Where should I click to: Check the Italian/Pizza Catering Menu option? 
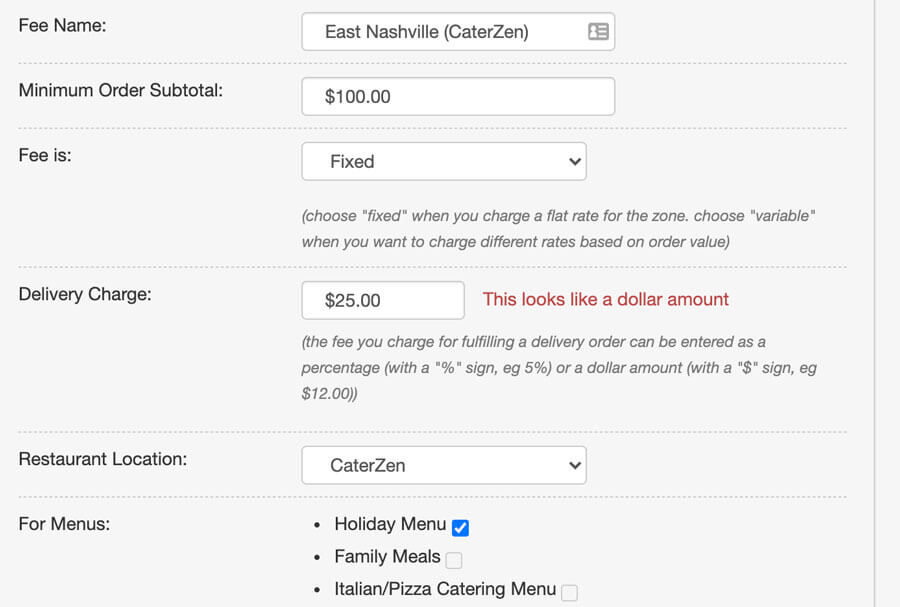(570, 590)
